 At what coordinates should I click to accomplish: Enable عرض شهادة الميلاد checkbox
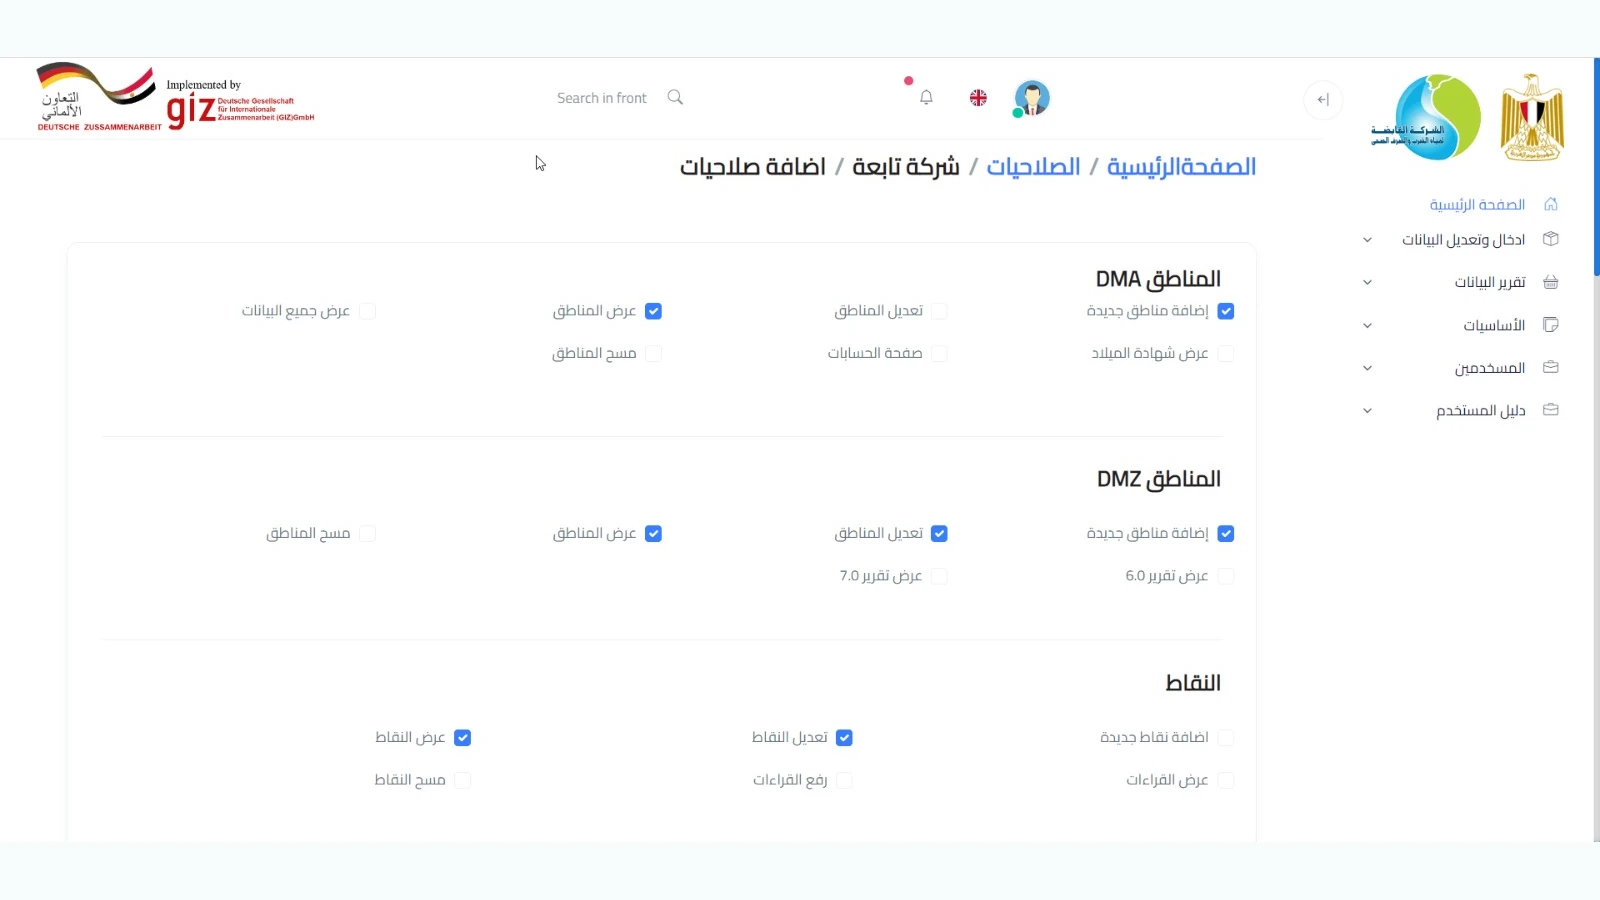click(x=1226, y=353)
